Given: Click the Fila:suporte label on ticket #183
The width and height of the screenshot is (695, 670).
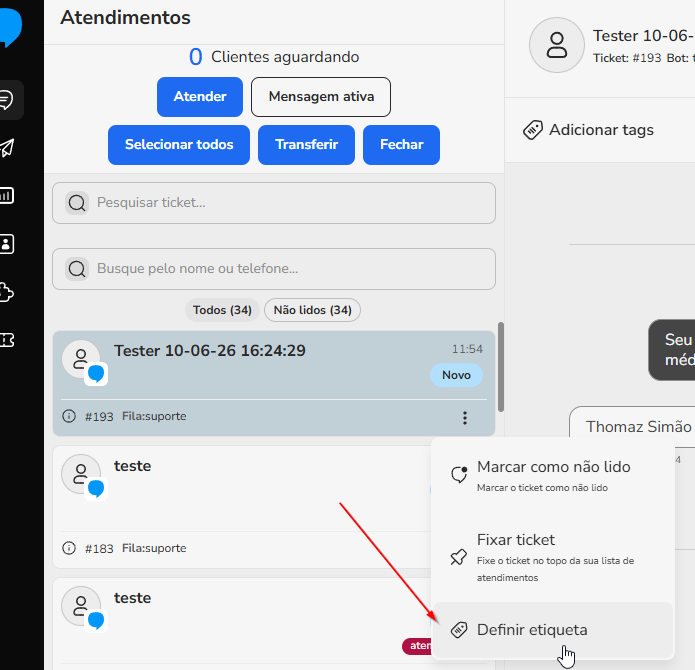Looking at the screenshot, I should 154,548.
